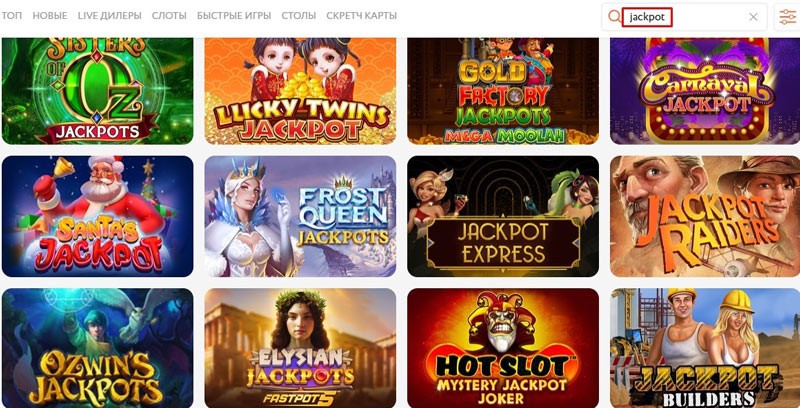The width and height of the screenshot is (800, 408).
Task: Select the СТОЛЫ tab
Action: click(x=298, y=16)
